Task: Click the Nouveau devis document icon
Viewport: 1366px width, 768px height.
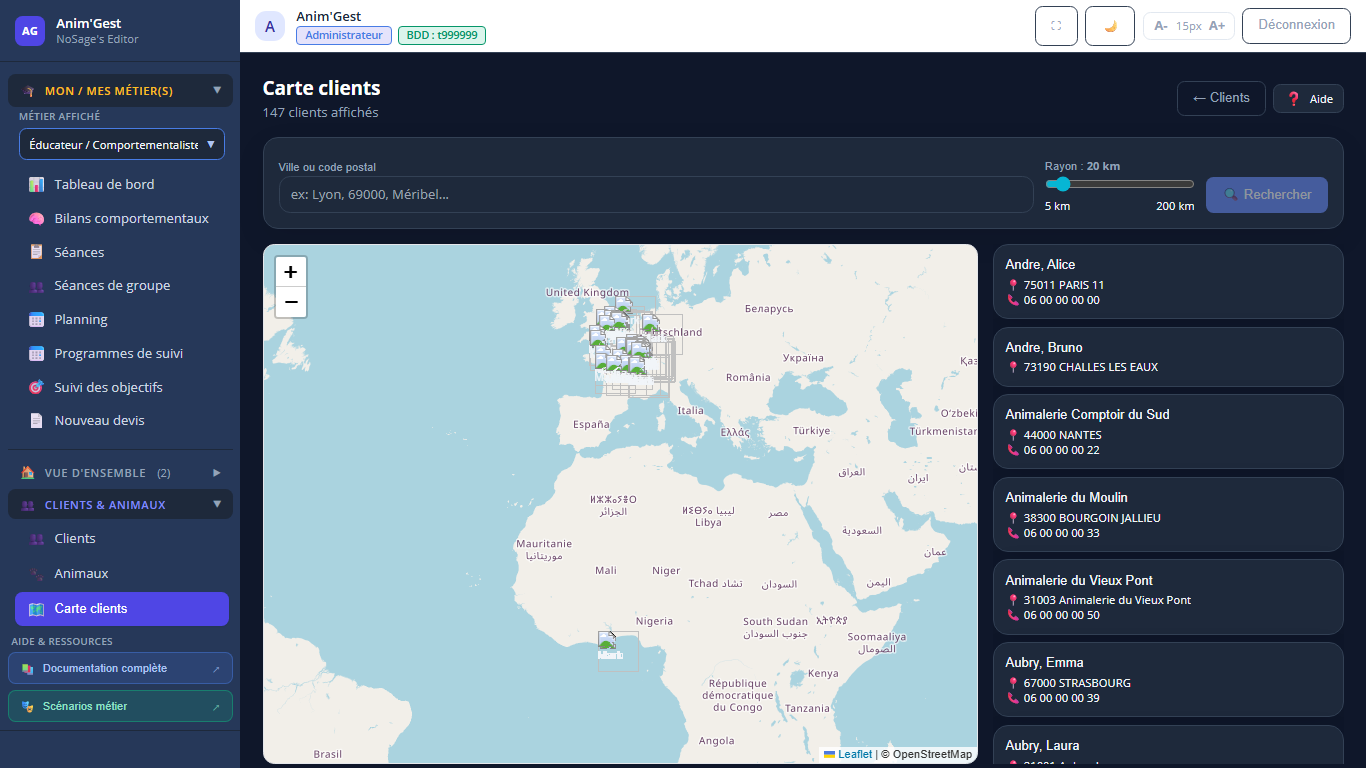Action: (37, 421)
